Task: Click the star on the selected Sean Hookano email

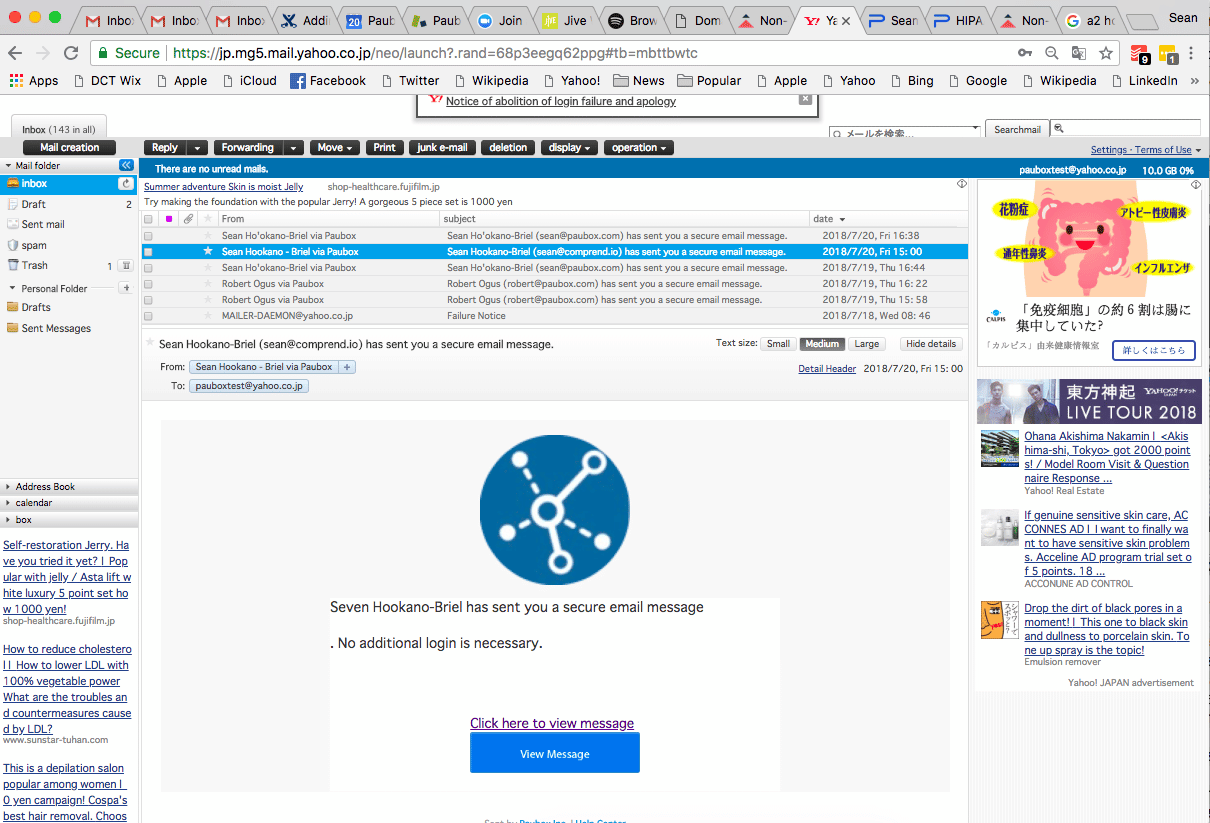Action: [x=208, y=252]
